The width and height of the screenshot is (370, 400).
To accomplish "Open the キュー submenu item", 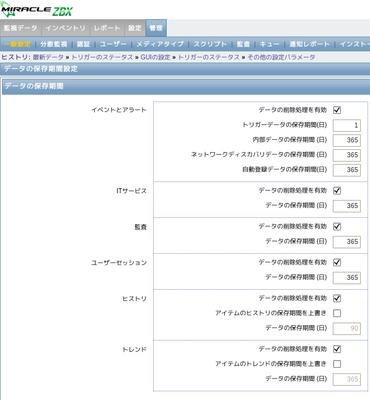I will pos(270,44).
